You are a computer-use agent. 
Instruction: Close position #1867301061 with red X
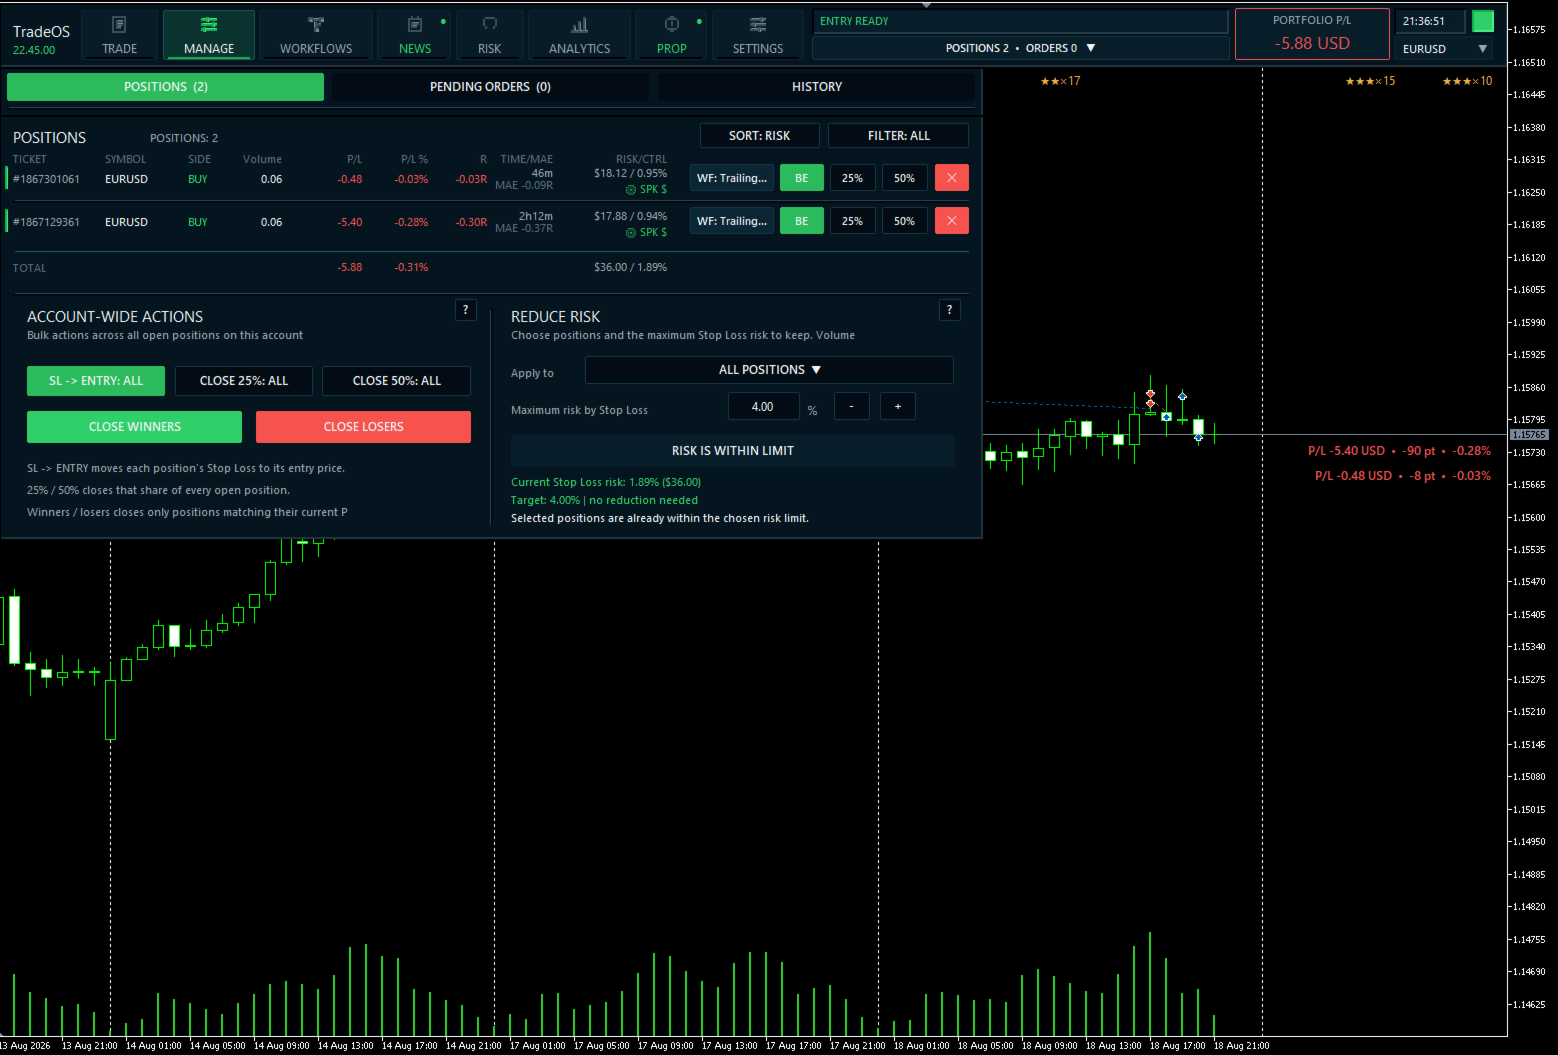952,178
